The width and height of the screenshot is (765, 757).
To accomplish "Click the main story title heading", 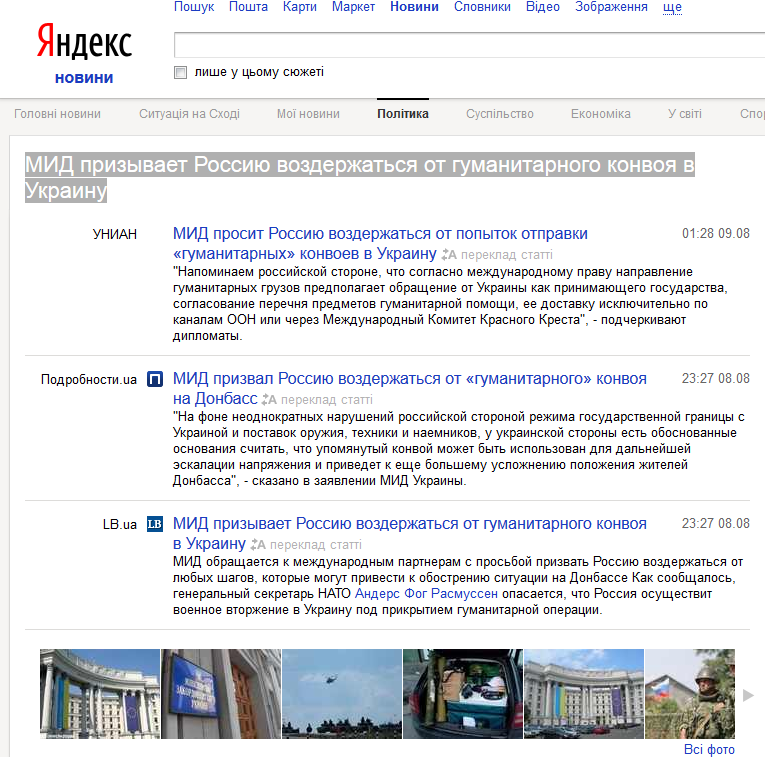I will click(x=360, y=177).
